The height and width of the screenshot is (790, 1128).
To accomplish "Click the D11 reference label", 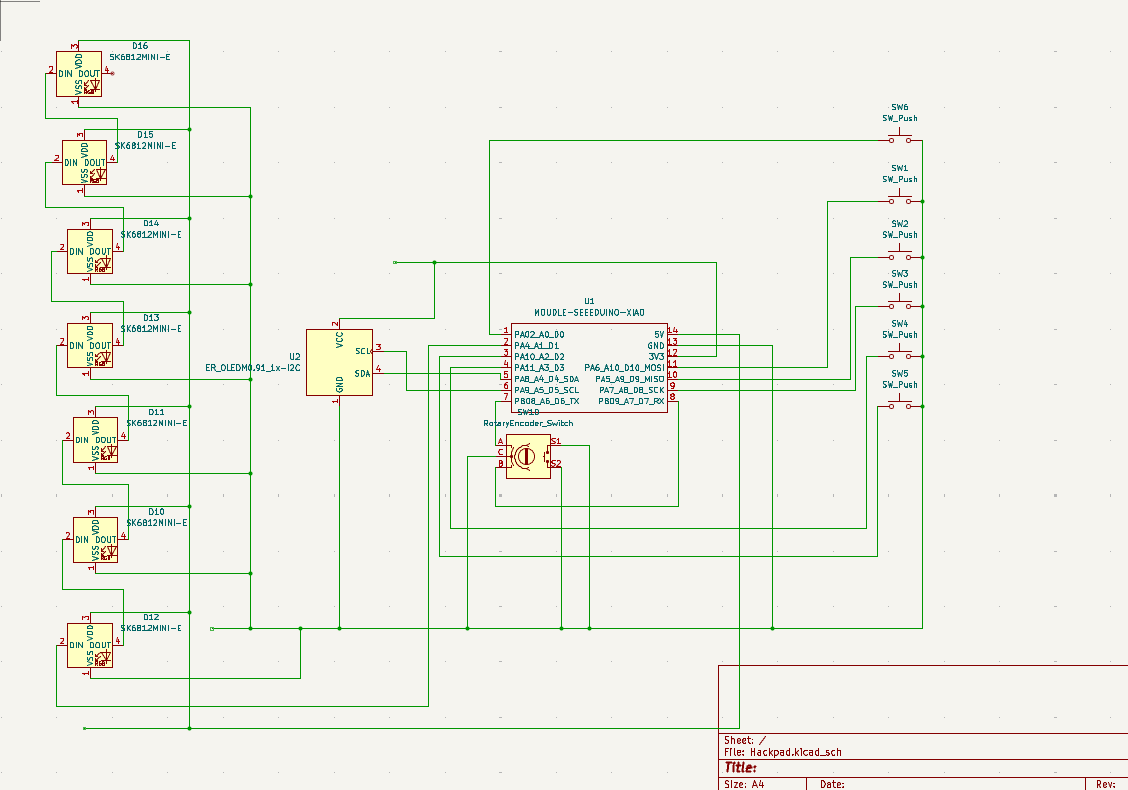I will 156,412.
